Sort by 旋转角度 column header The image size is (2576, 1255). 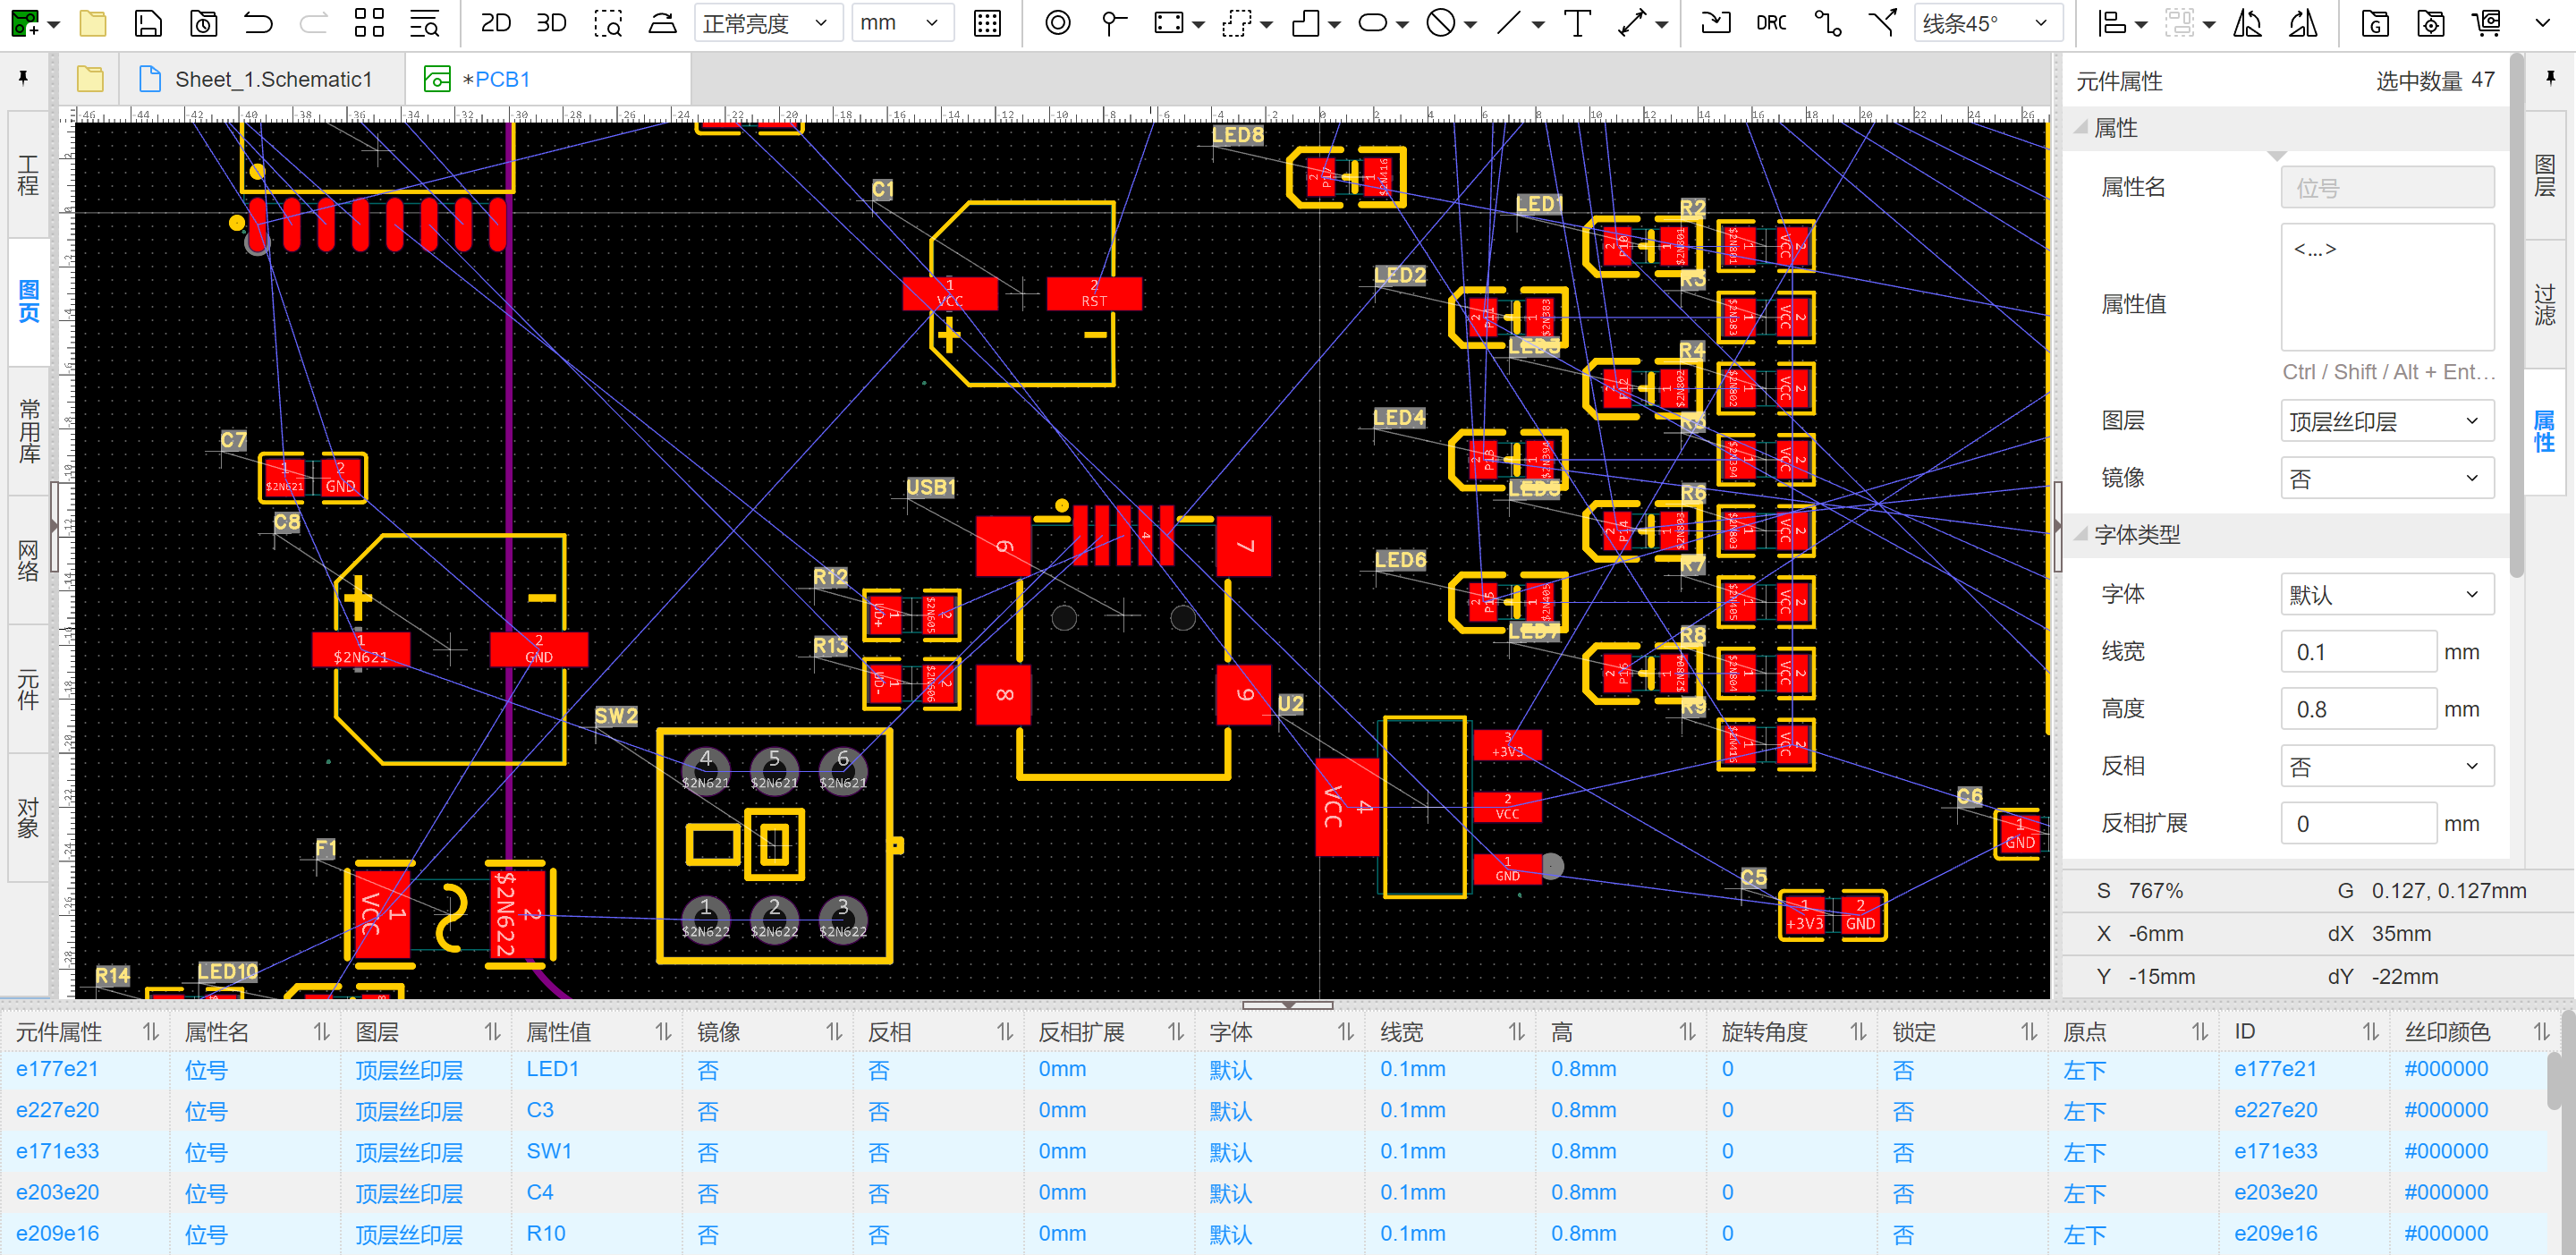point(1791,1031)
